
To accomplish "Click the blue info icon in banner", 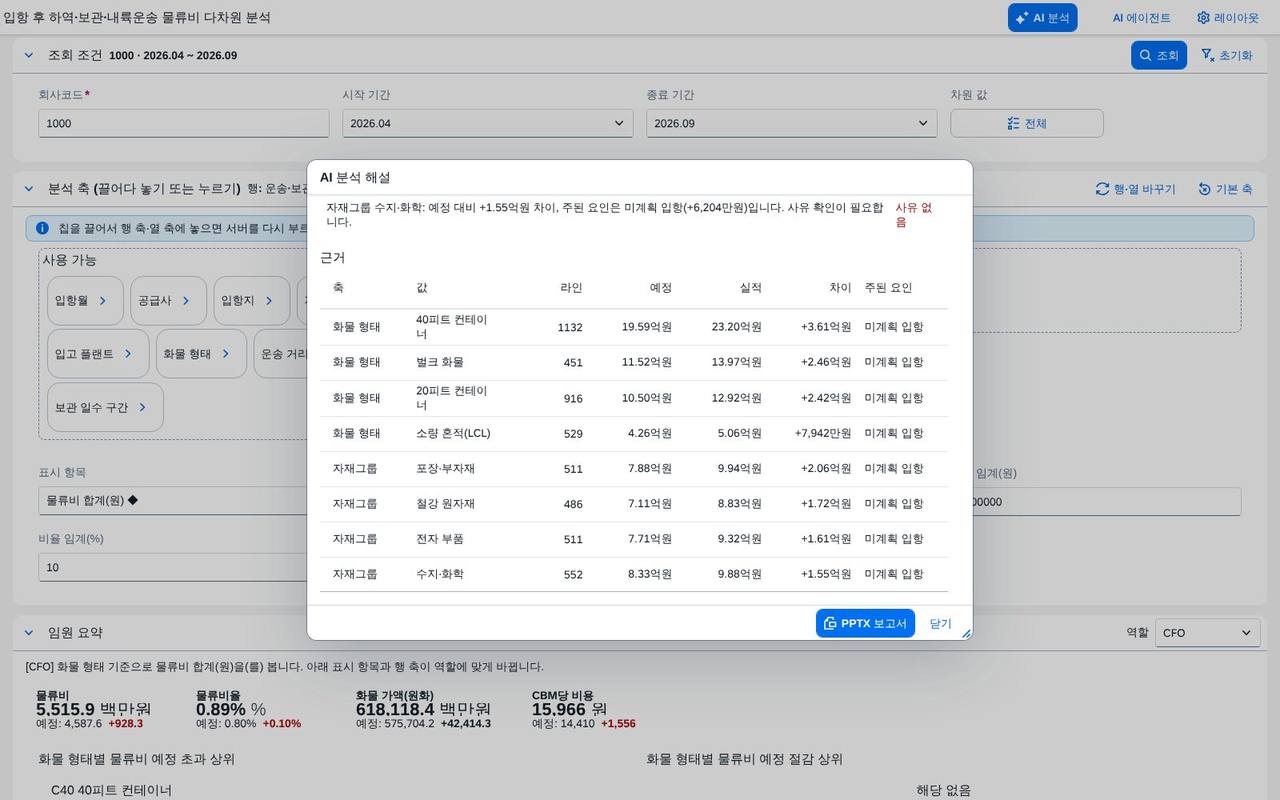I will click(x=42, y=228).
